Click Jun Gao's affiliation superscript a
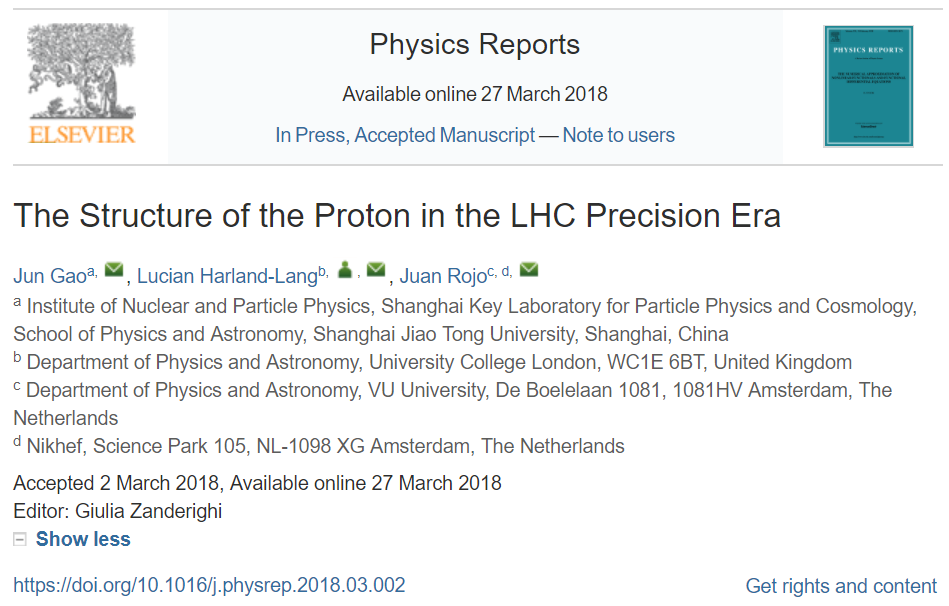The image size is (949, 606). [92, 271]
